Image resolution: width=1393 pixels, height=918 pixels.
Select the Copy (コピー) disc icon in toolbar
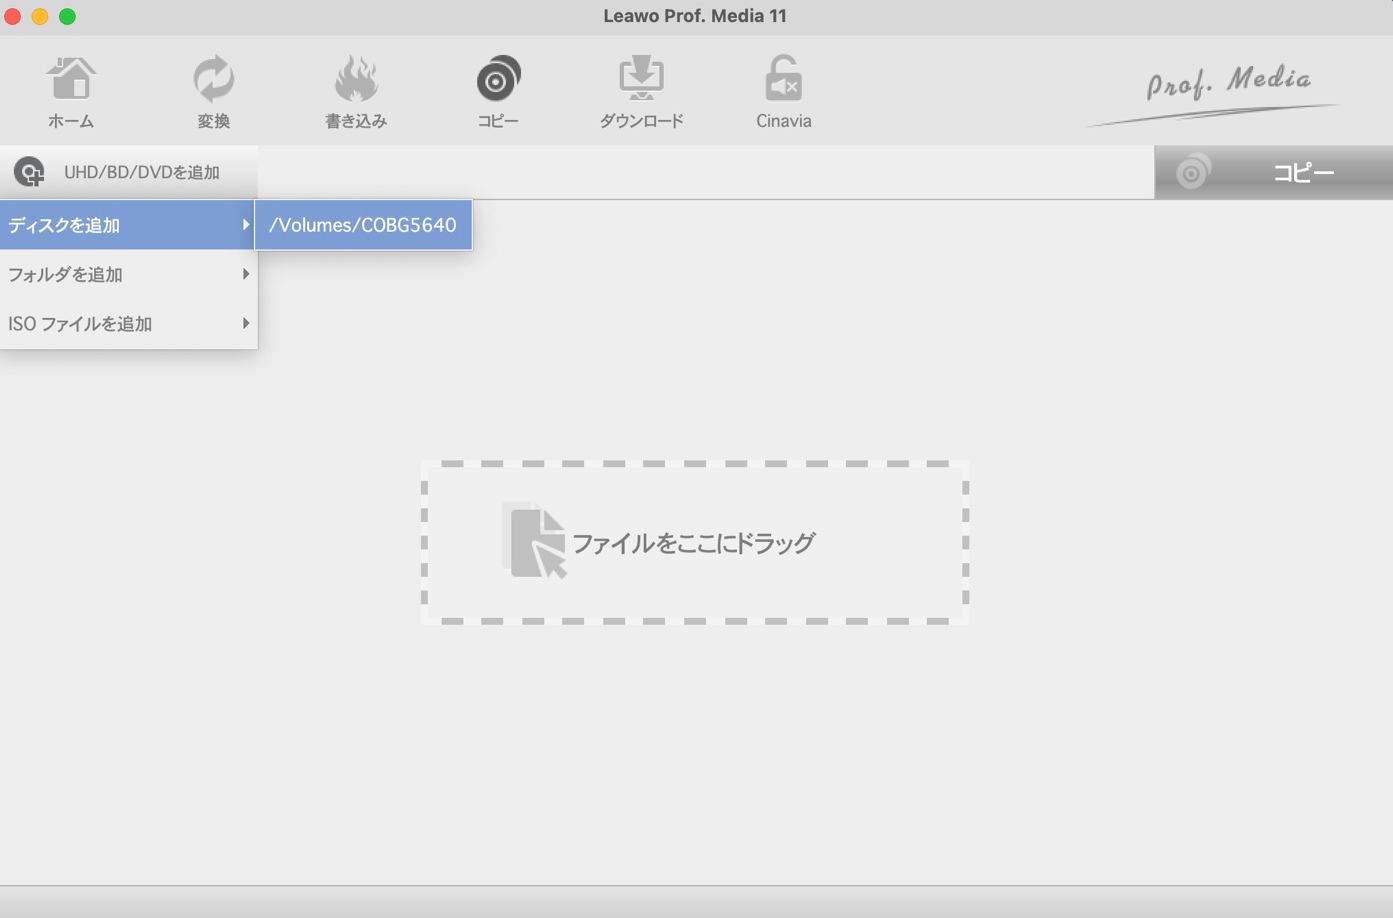click(498, 79)
